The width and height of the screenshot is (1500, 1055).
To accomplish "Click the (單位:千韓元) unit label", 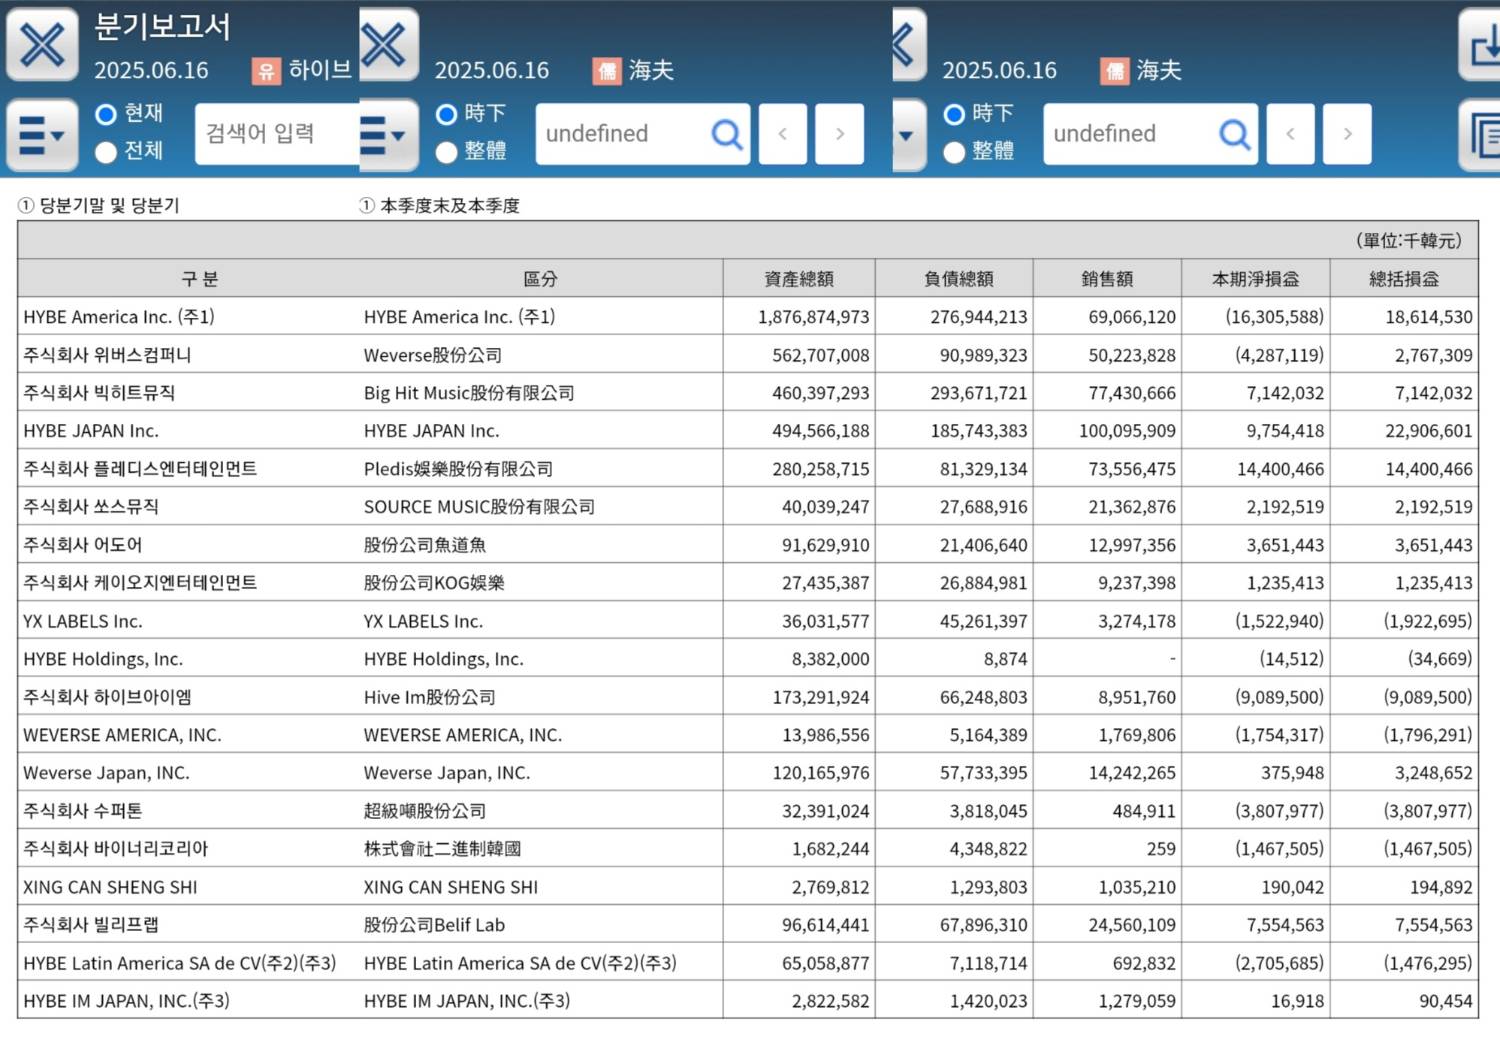I will [1409, 241].
